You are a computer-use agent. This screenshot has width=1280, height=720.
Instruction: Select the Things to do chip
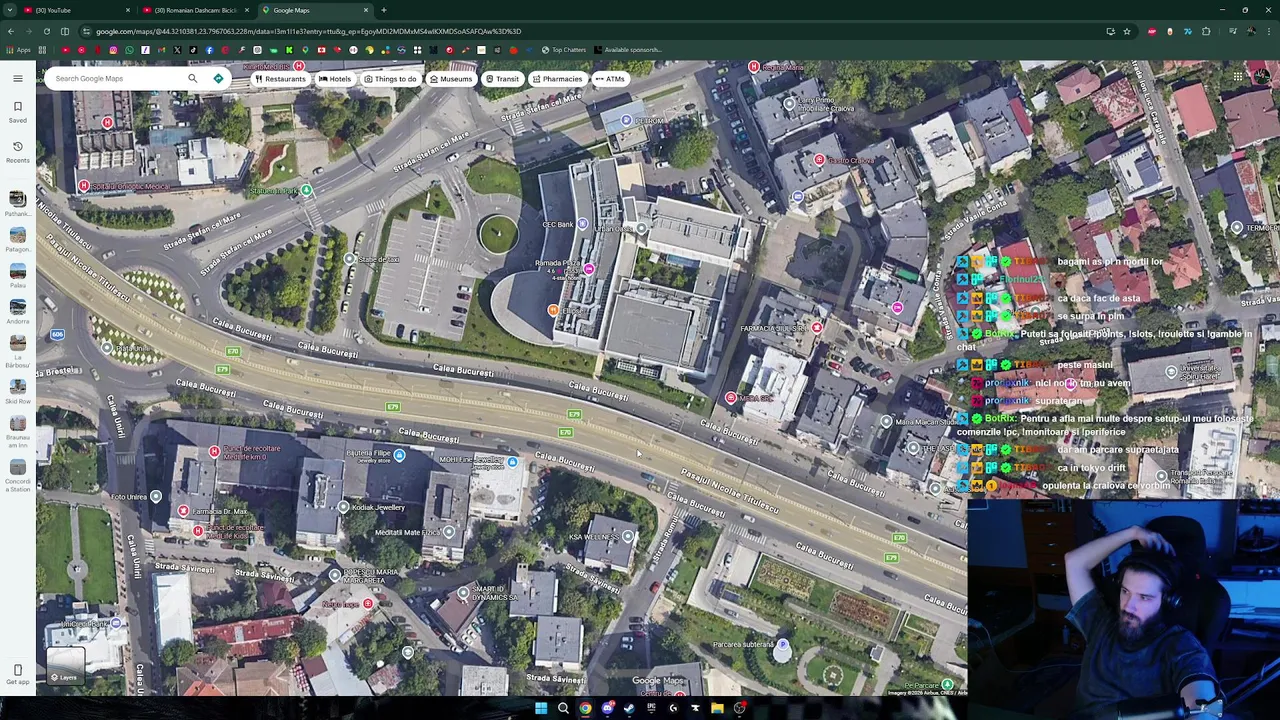click(390, 79)
